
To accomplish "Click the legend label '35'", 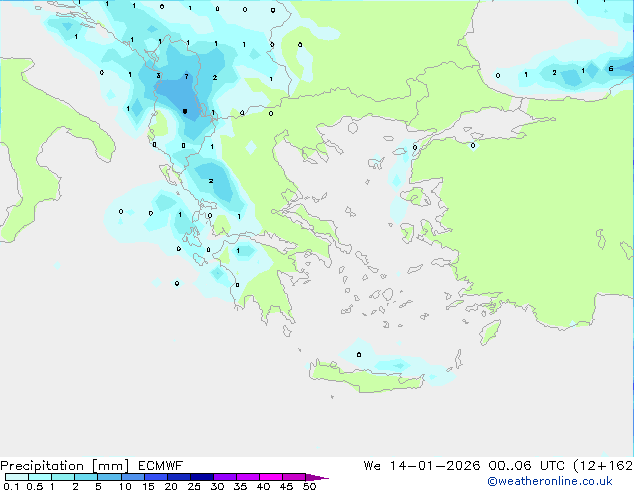I will (240, 486).
